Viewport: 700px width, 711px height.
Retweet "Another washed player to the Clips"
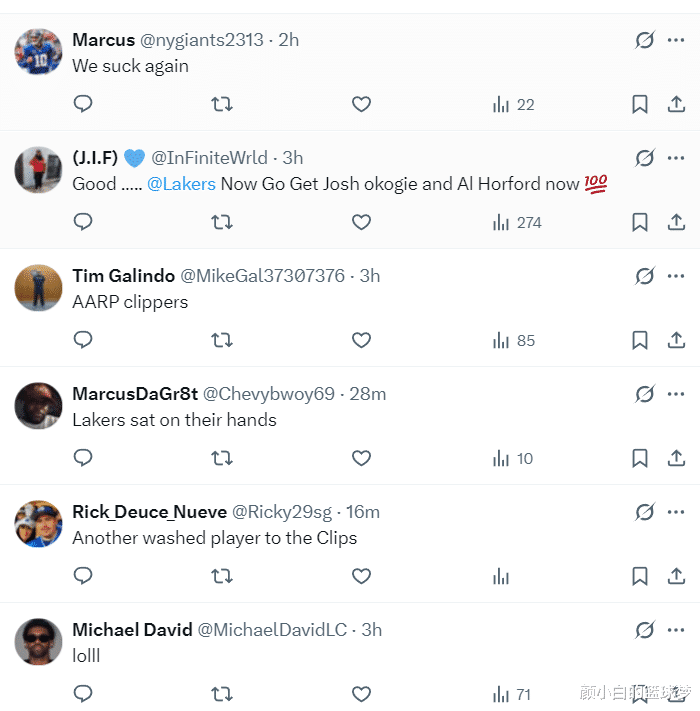[x=222, y=576]
